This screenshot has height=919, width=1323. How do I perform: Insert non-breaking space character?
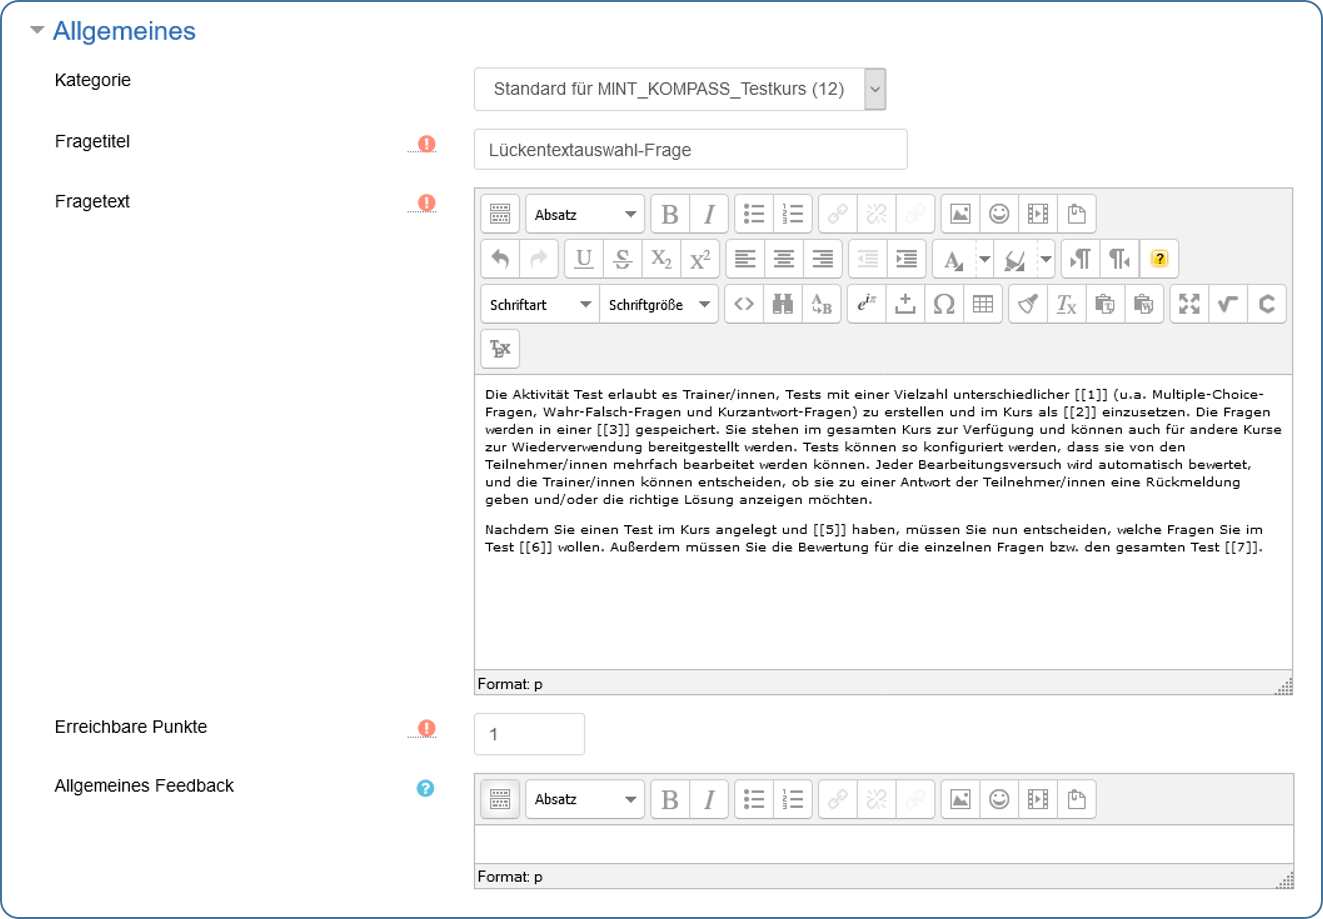[x=906, y=304]
